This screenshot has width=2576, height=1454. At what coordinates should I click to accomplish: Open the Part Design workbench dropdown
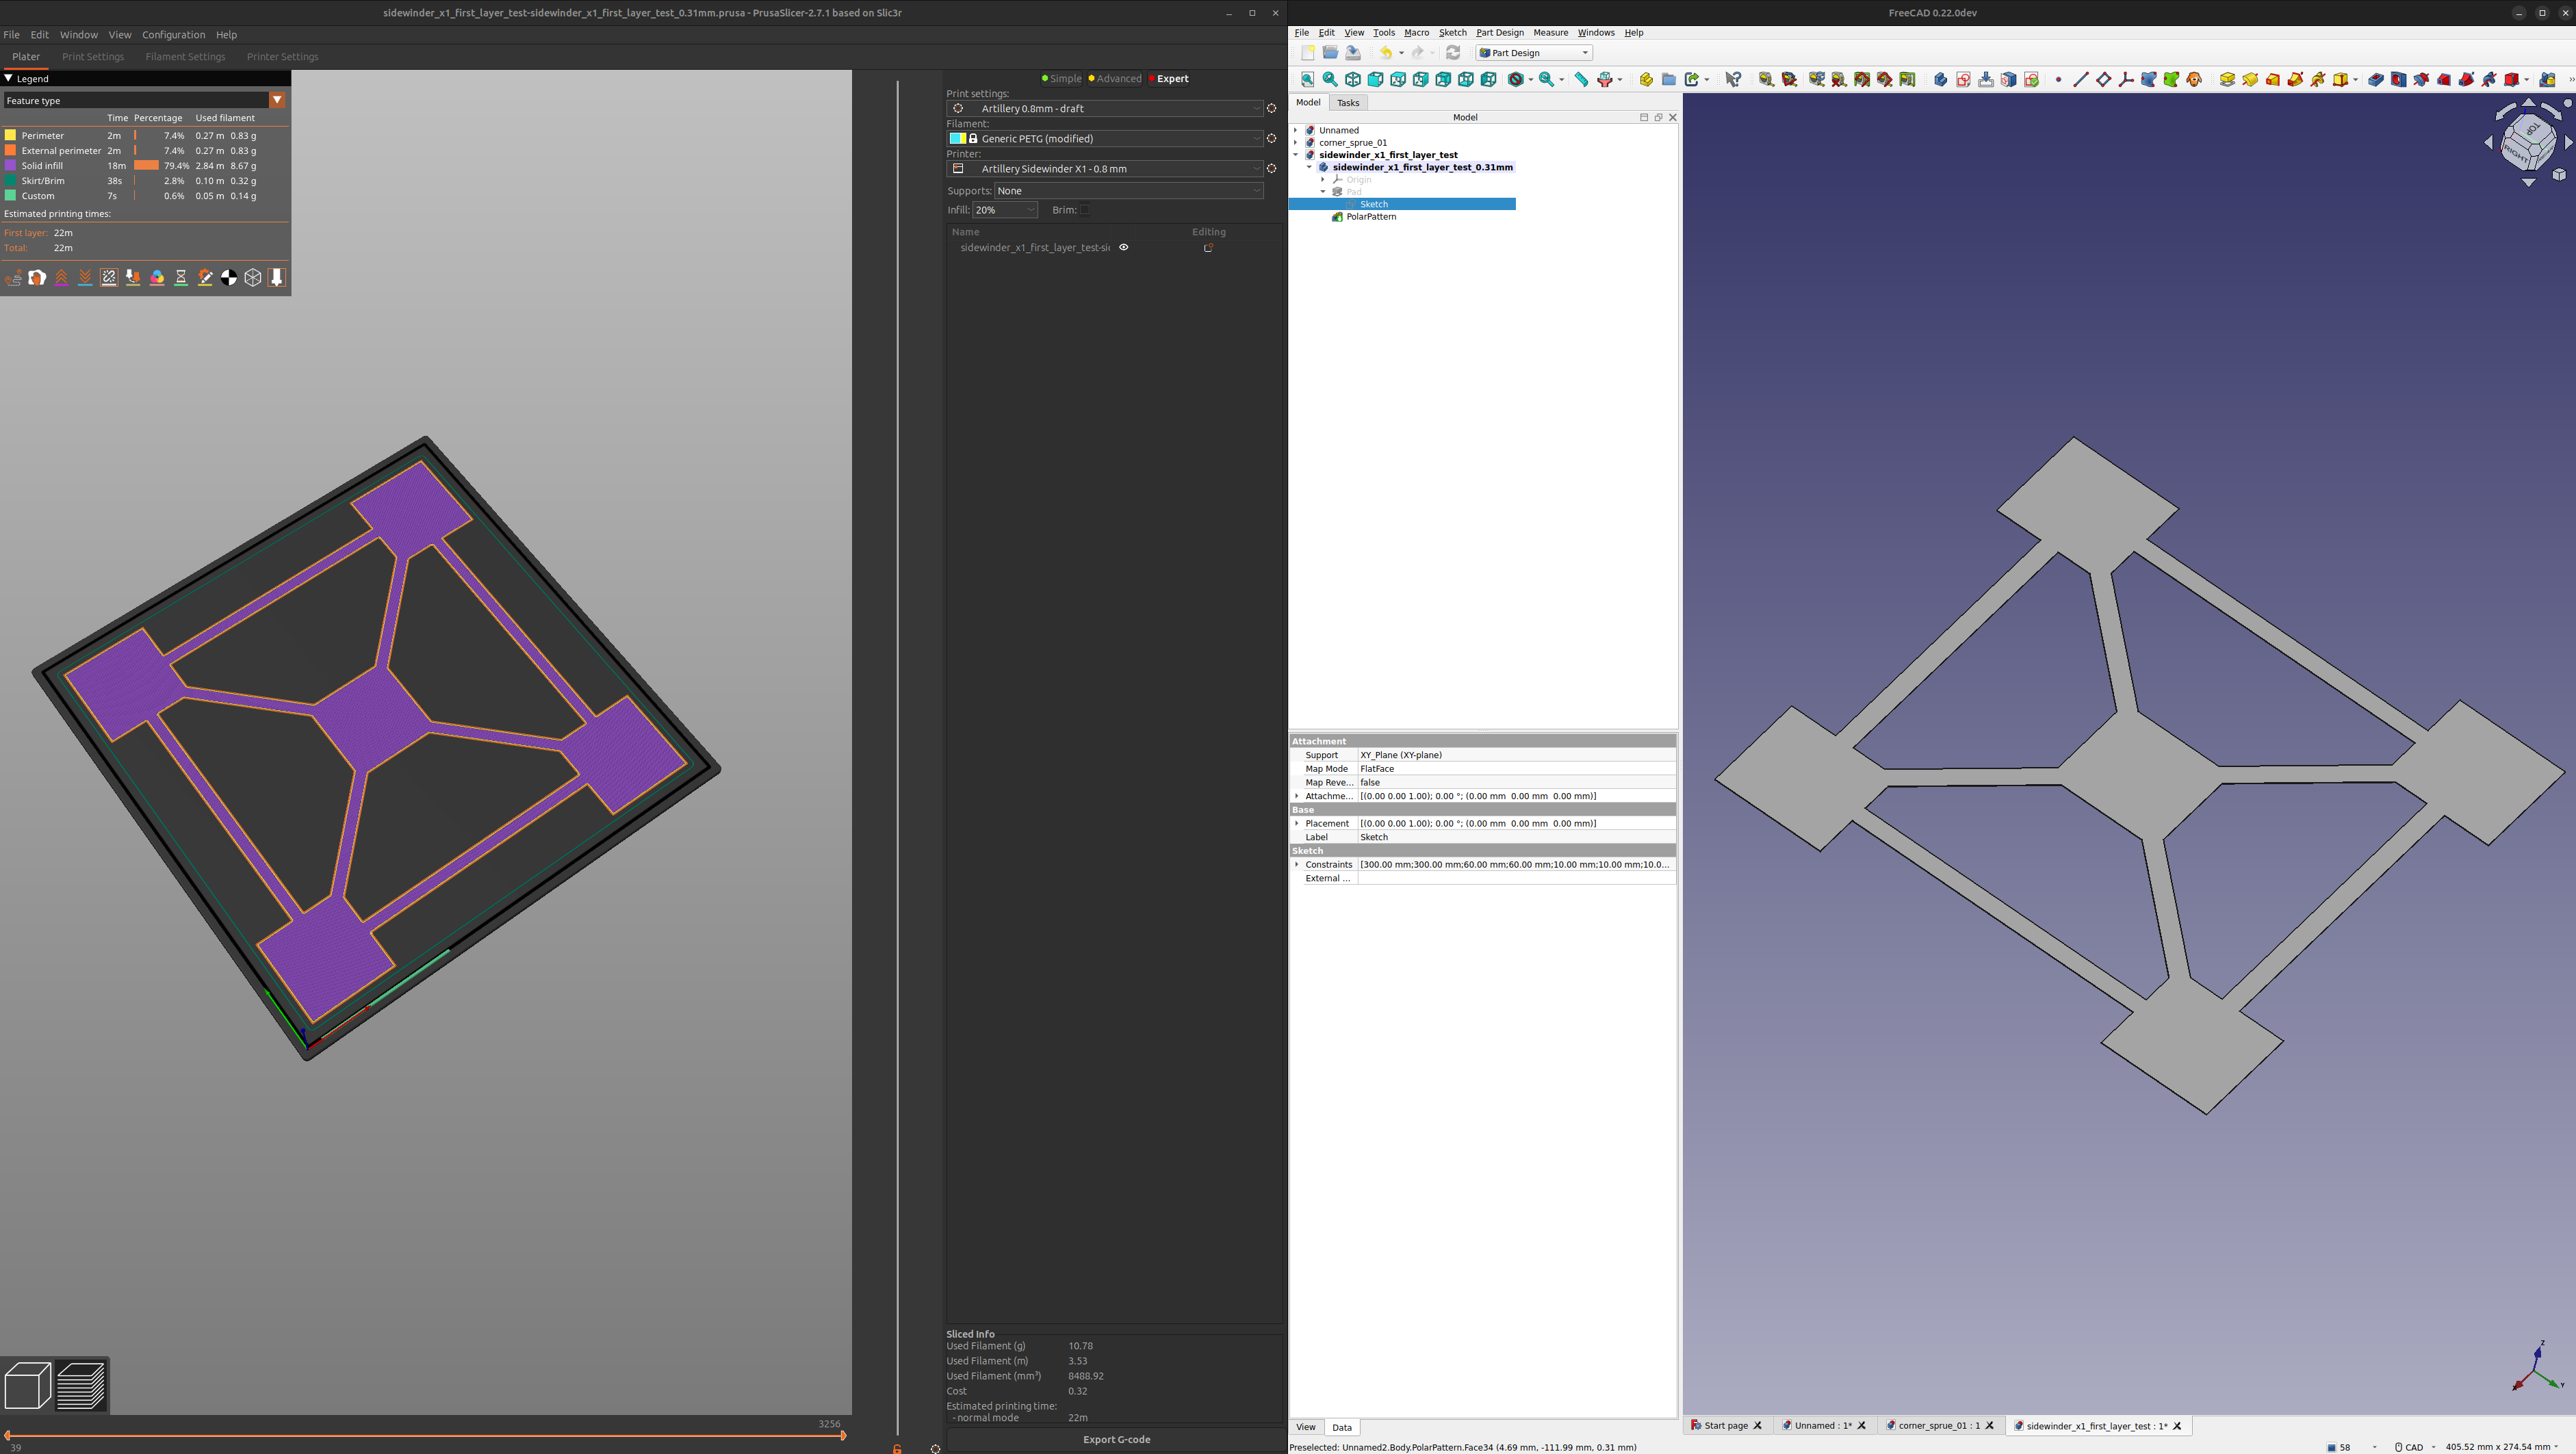pos(1534,53)
